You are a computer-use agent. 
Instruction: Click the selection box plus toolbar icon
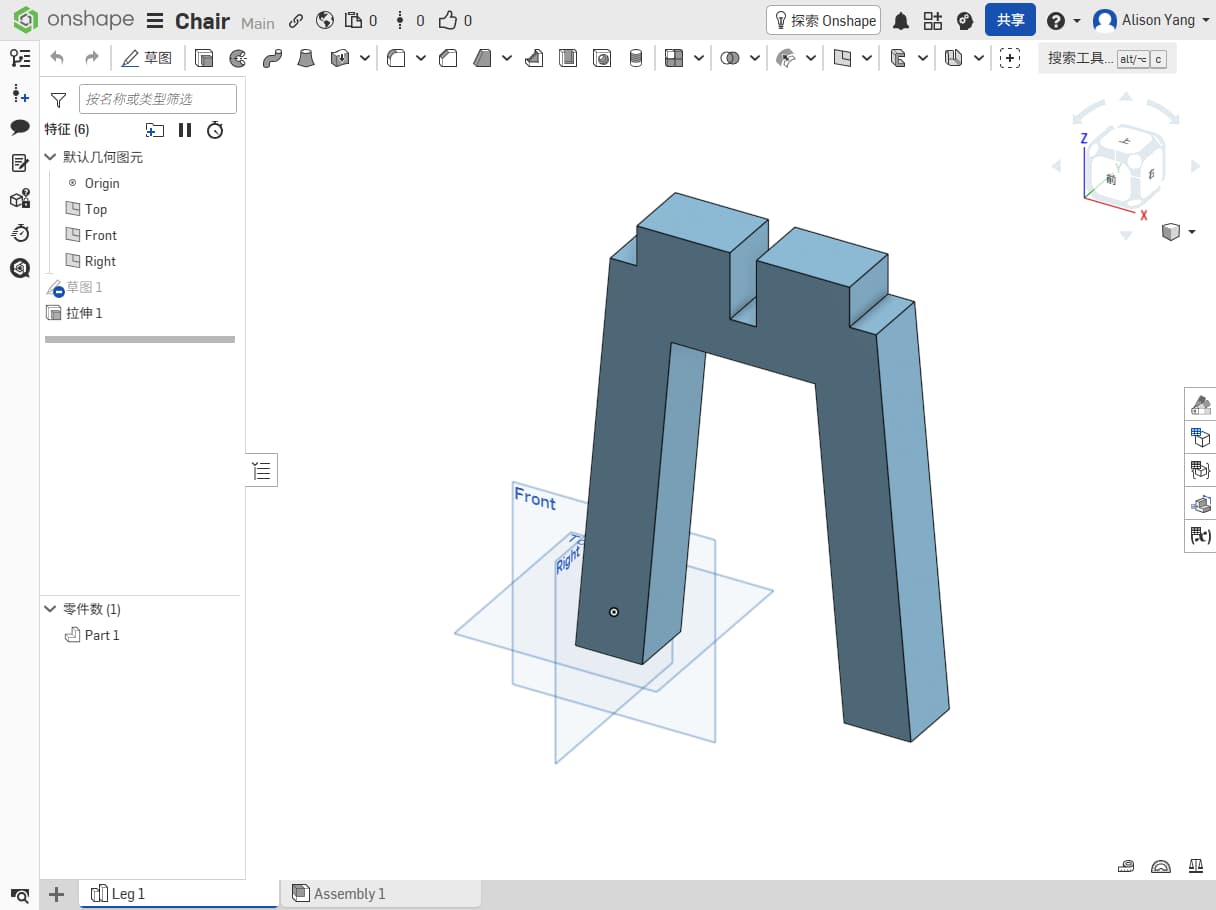[1010, 58]
